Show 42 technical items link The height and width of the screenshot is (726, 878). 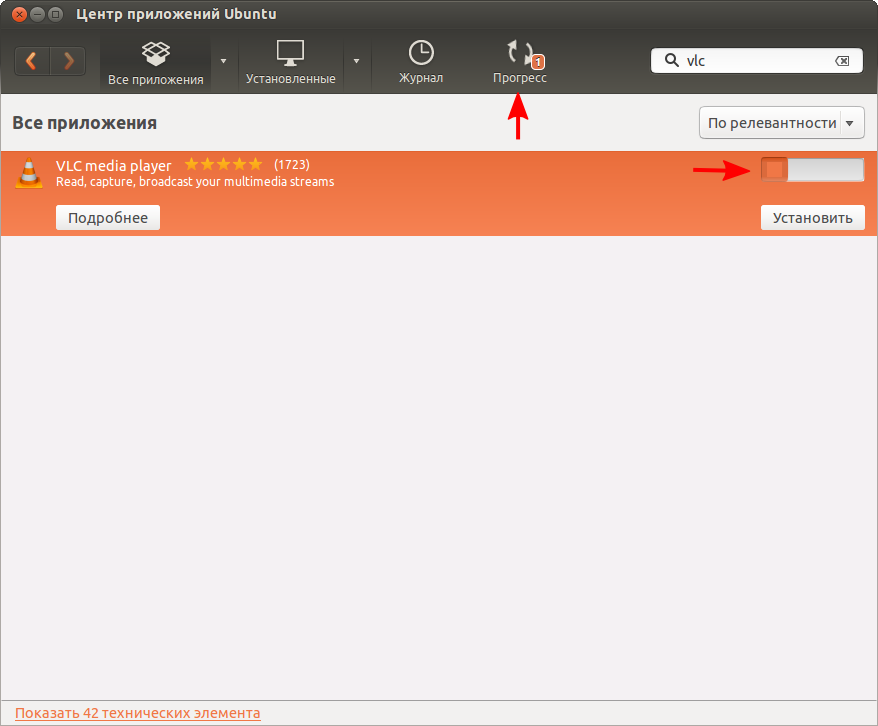(x=138, y=713)
